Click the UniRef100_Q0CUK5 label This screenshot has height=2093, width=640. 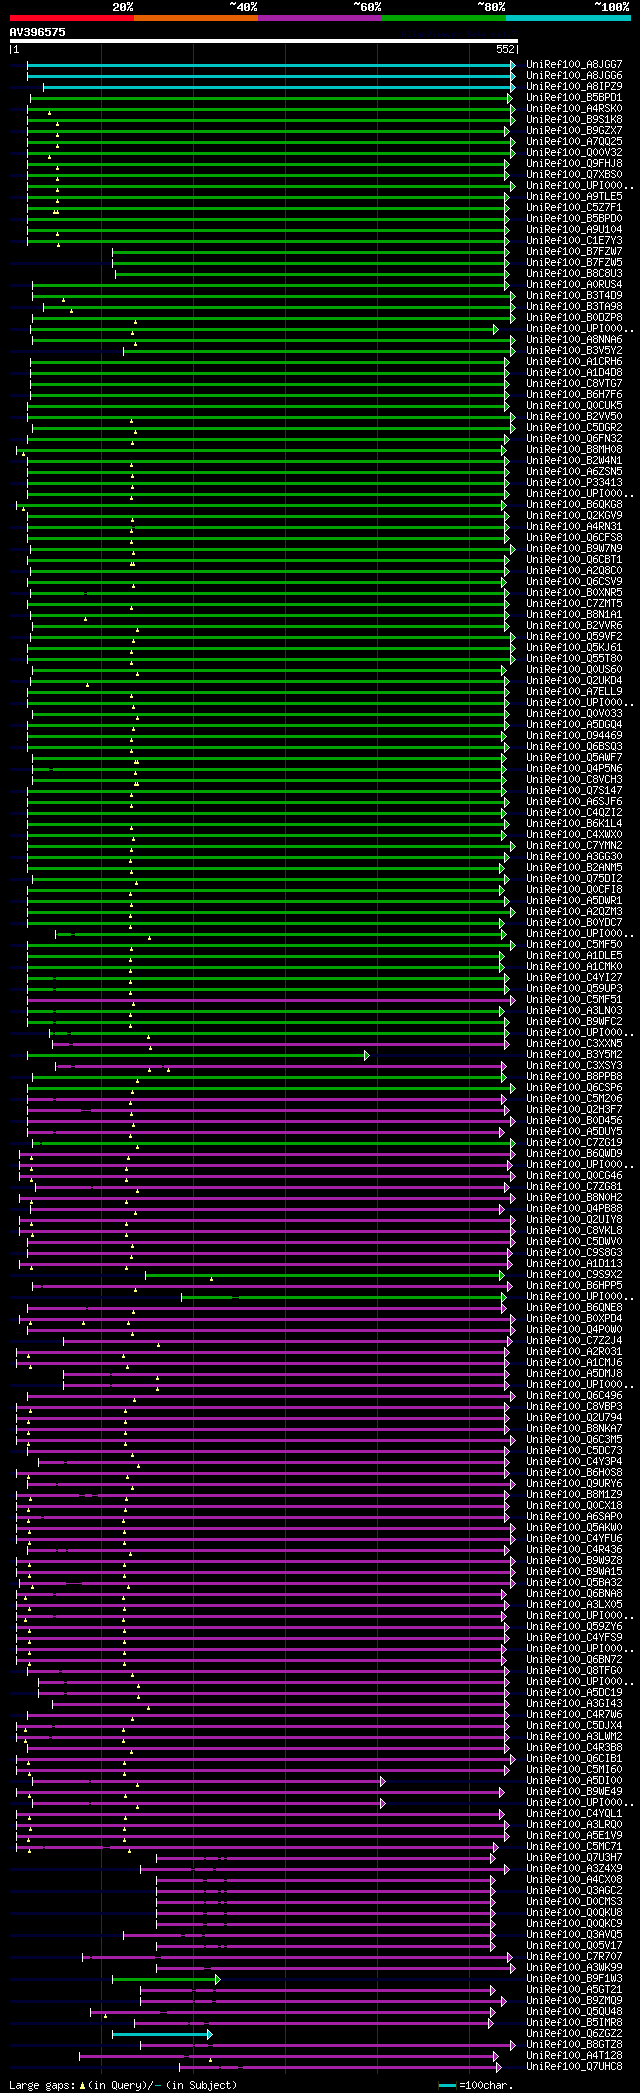[574, 406]
